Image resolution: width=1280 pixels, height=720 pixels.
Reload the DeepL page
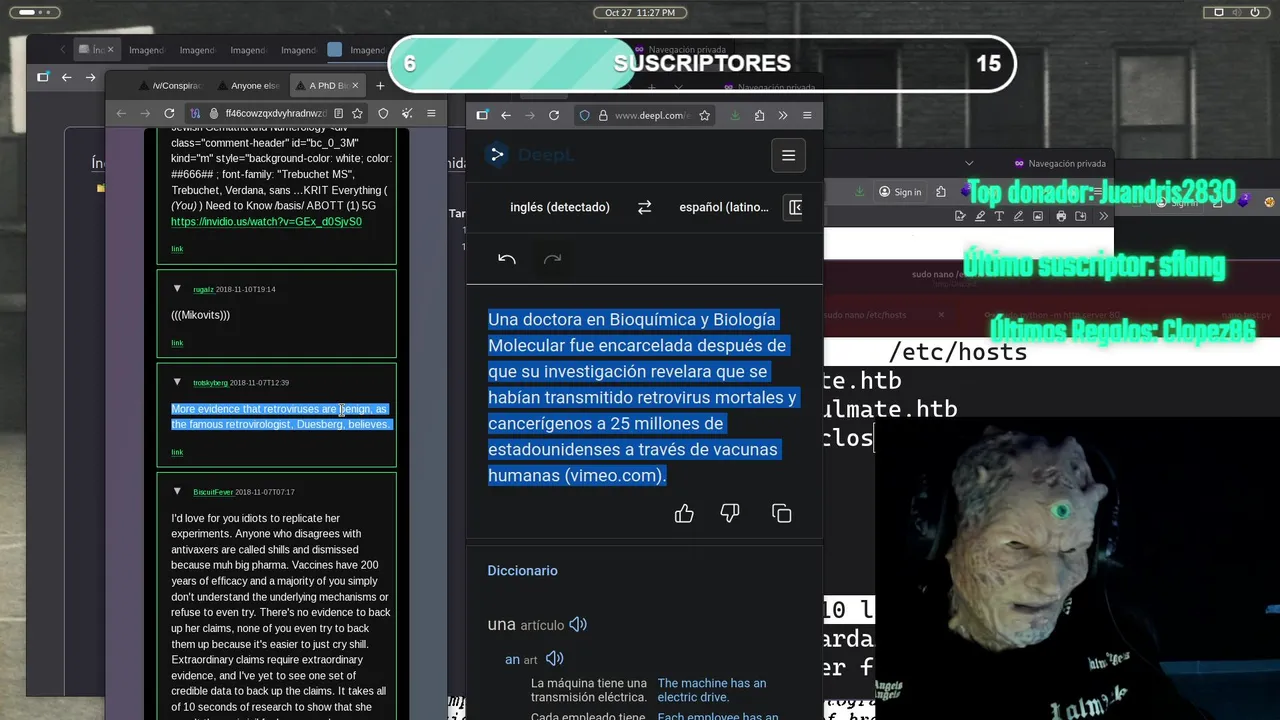click(554, 115)
